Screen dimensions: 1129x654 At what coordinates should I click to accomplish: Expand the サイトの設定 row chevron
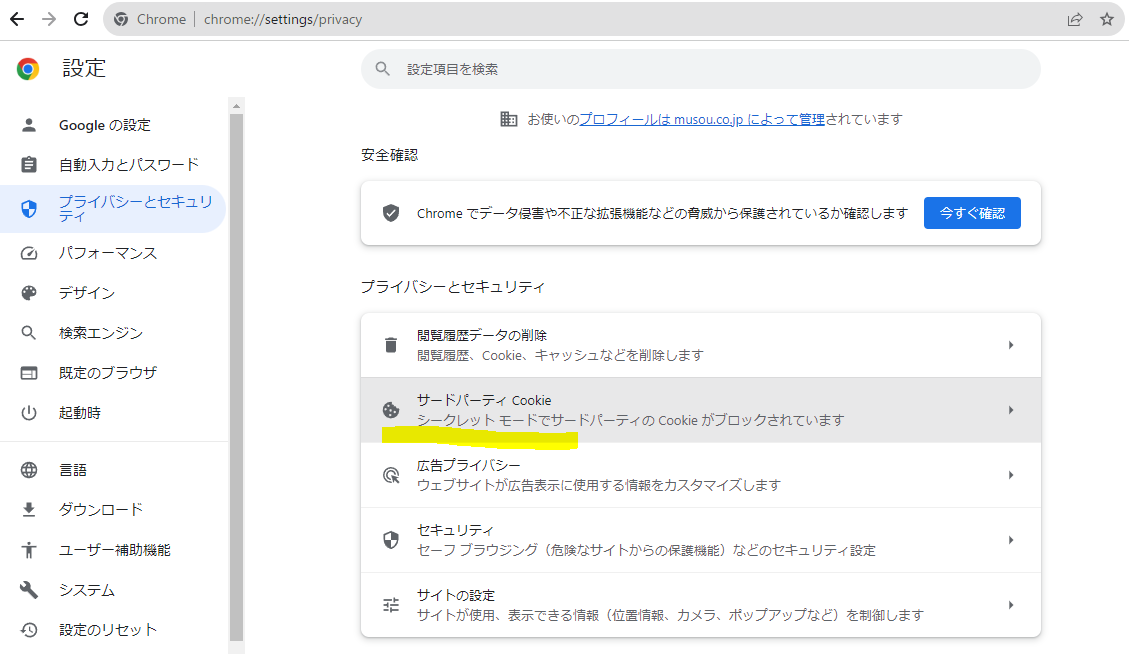click(x=1010, y=603)
